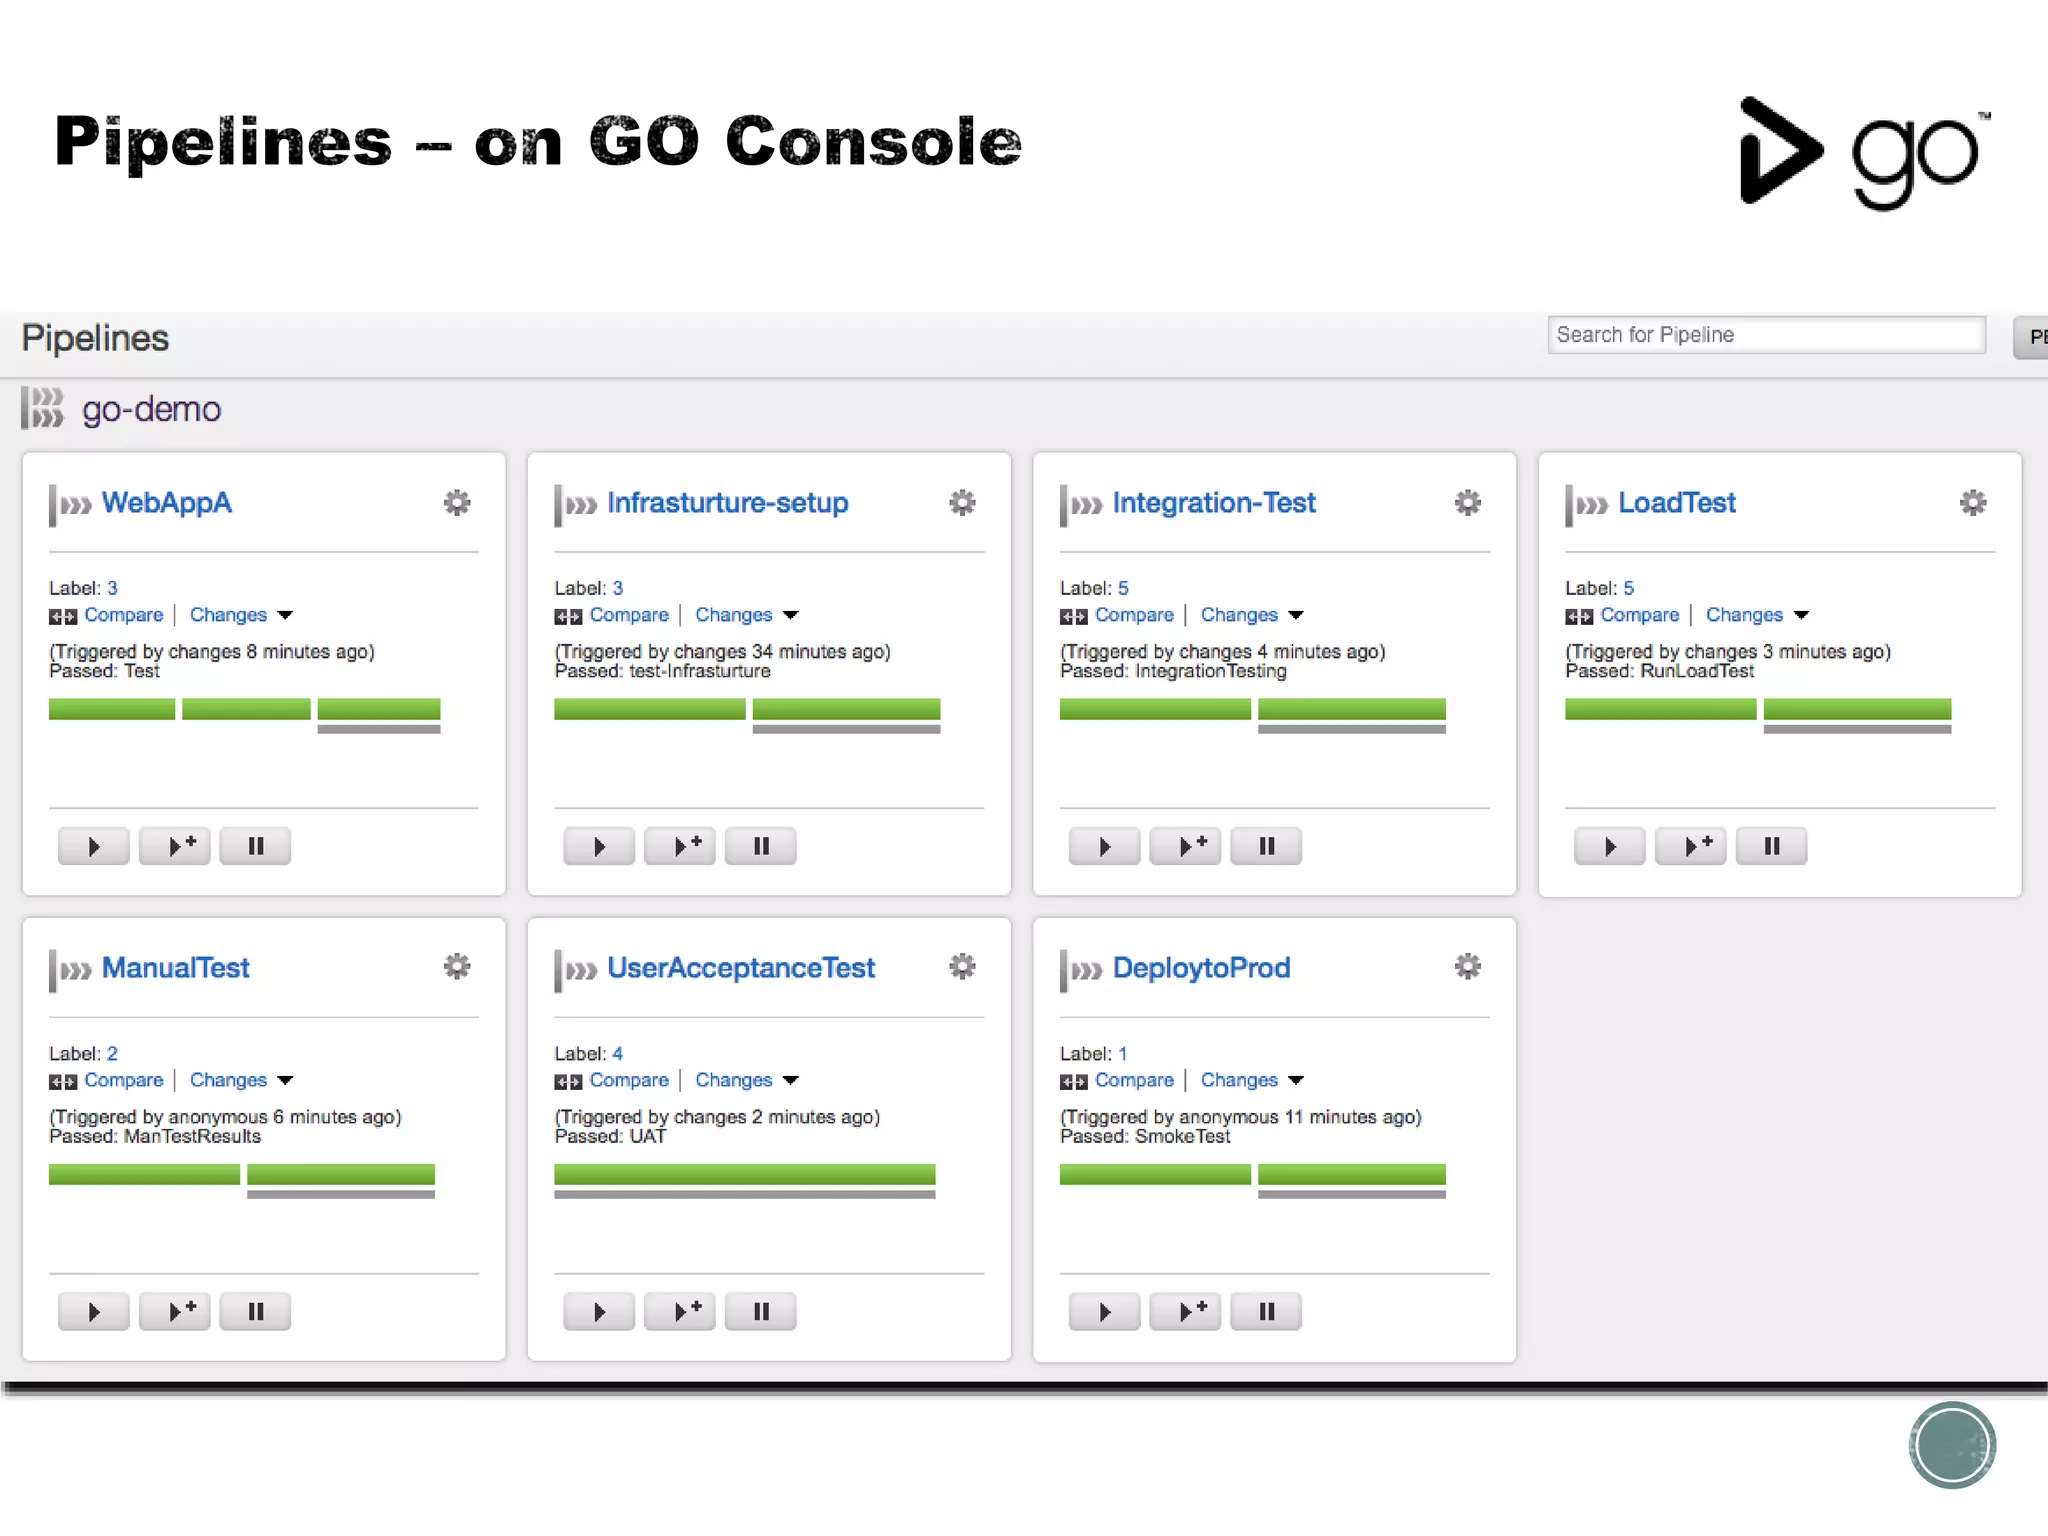Pause the DeploytoProd pipeline
The image size is (2048, 1536).
tap(1266, 1311)
